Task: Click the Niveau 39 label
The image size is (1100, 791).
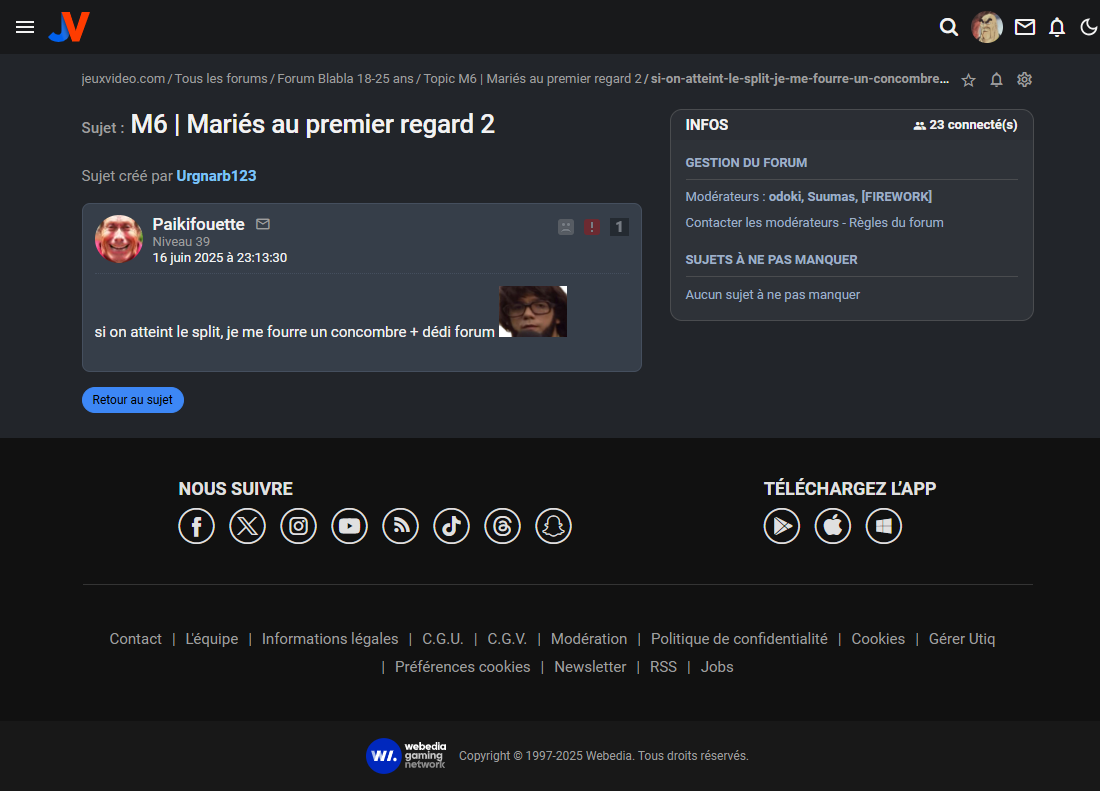Action: 181,241
